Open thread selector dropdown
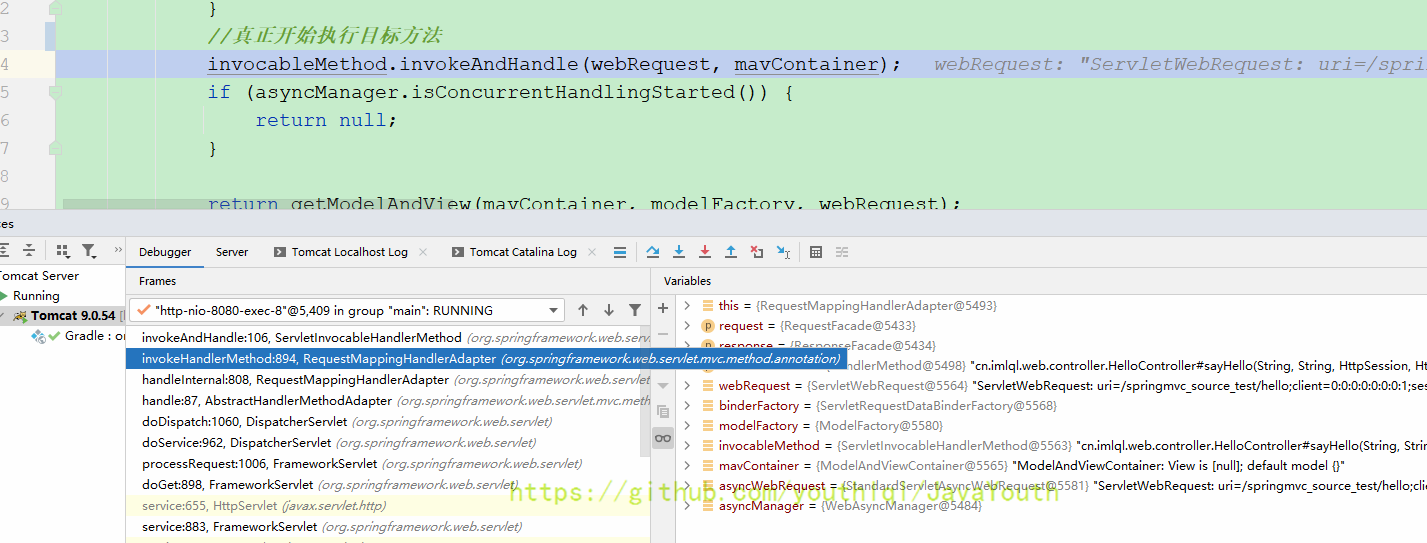This screenshot has height=543, width=1427. pyautogui.click(x=555, y=311)
